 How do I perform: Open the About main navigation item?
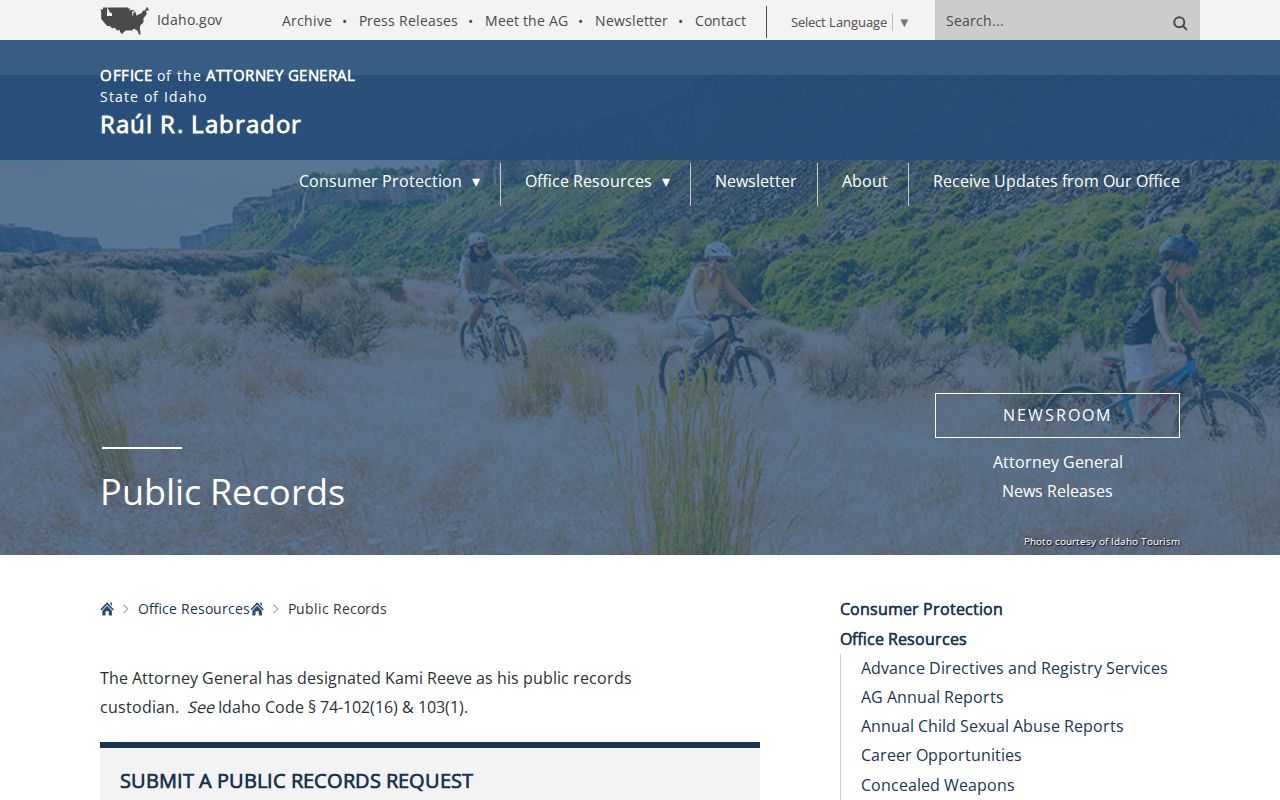click(x=864, y=181)
